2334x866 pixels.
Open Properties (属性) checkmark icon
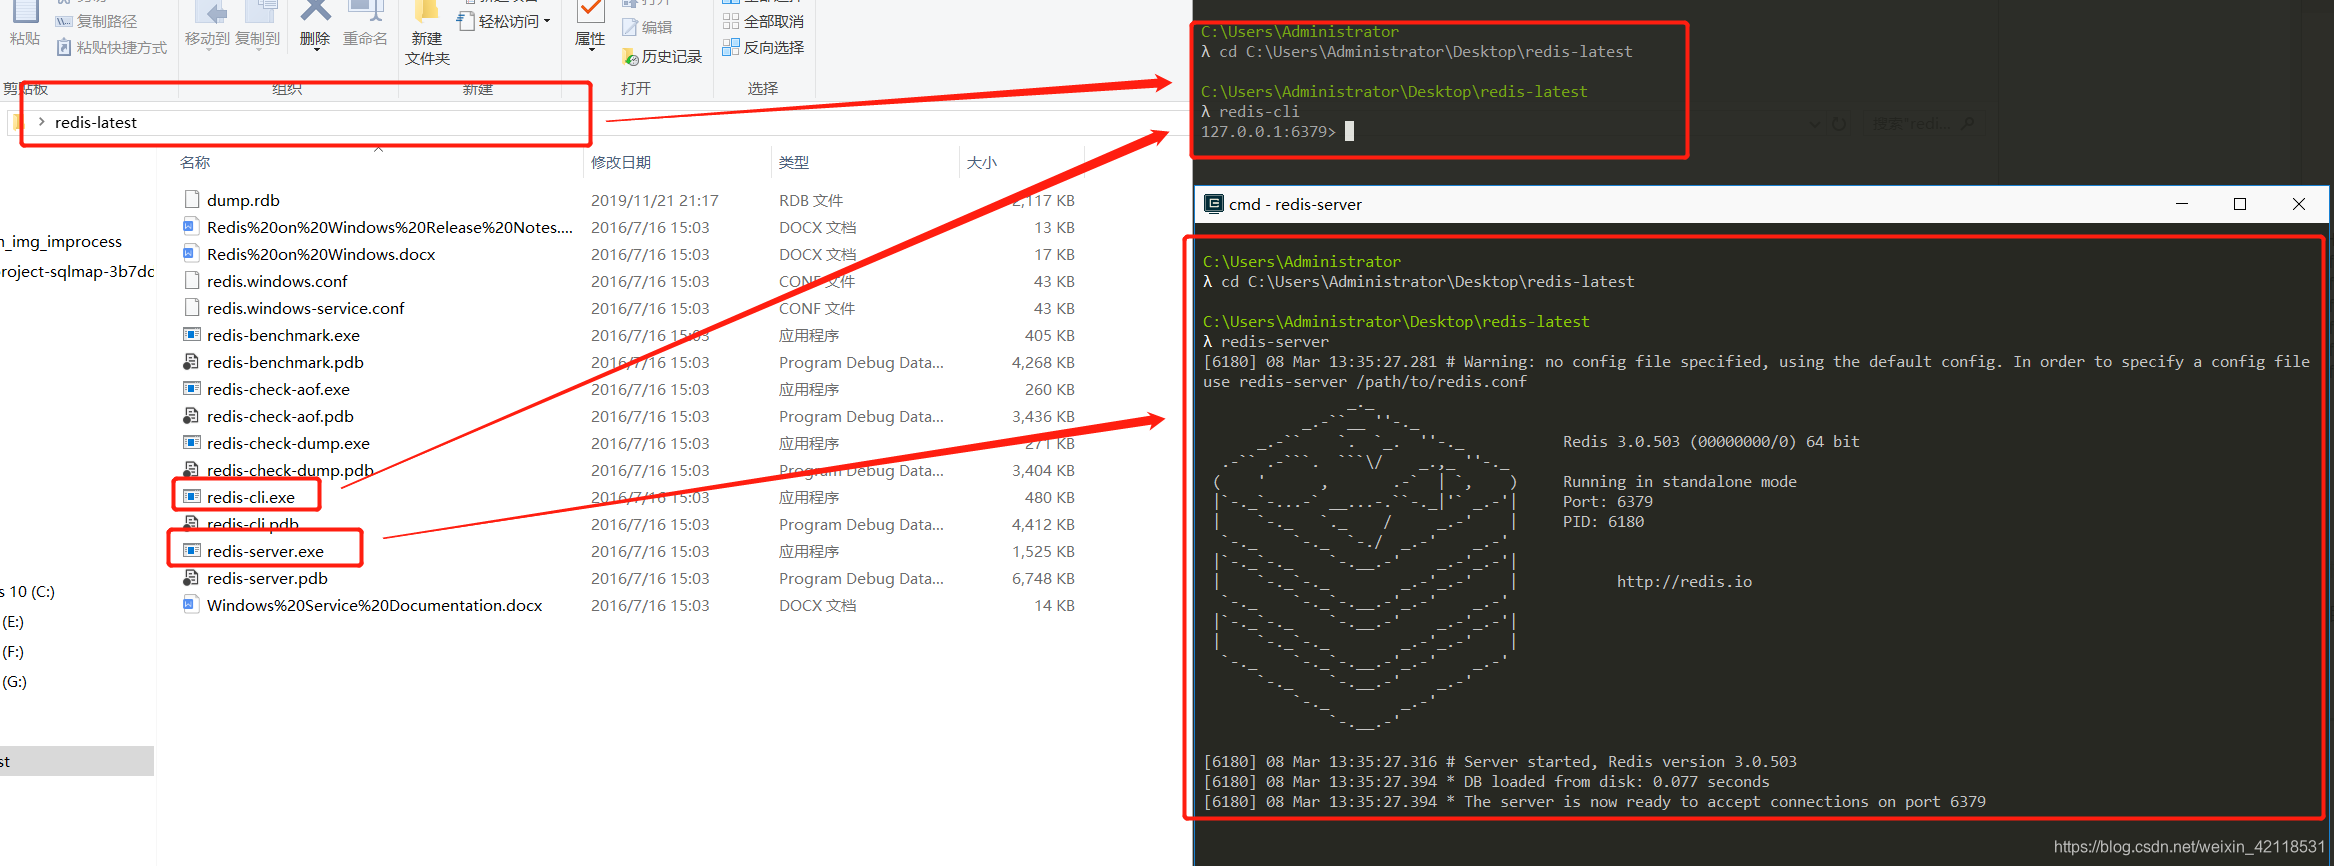tap(590, 10)
